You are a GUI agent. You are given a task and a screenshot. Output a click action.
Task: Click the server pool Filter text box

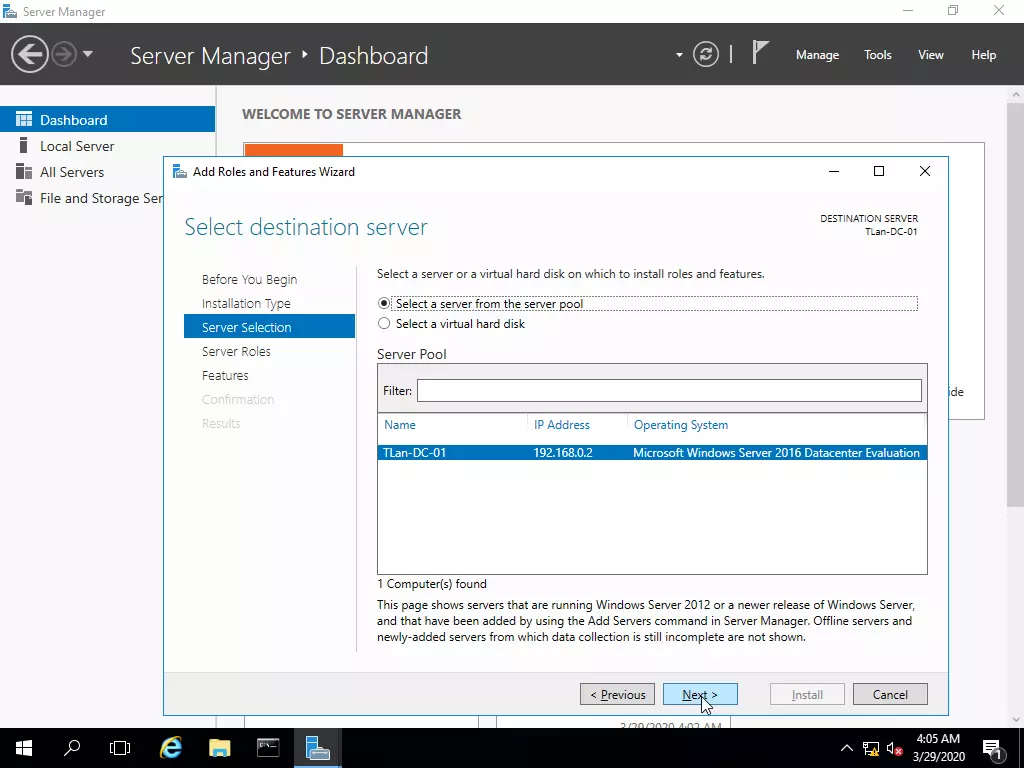tap(669, 391)
